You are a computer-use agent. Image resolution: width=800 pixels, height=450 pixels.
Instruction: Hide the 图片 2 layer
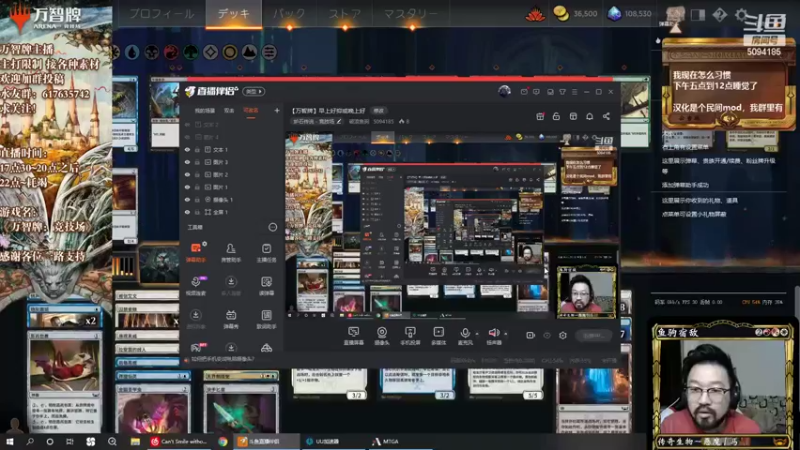point(187,174)
